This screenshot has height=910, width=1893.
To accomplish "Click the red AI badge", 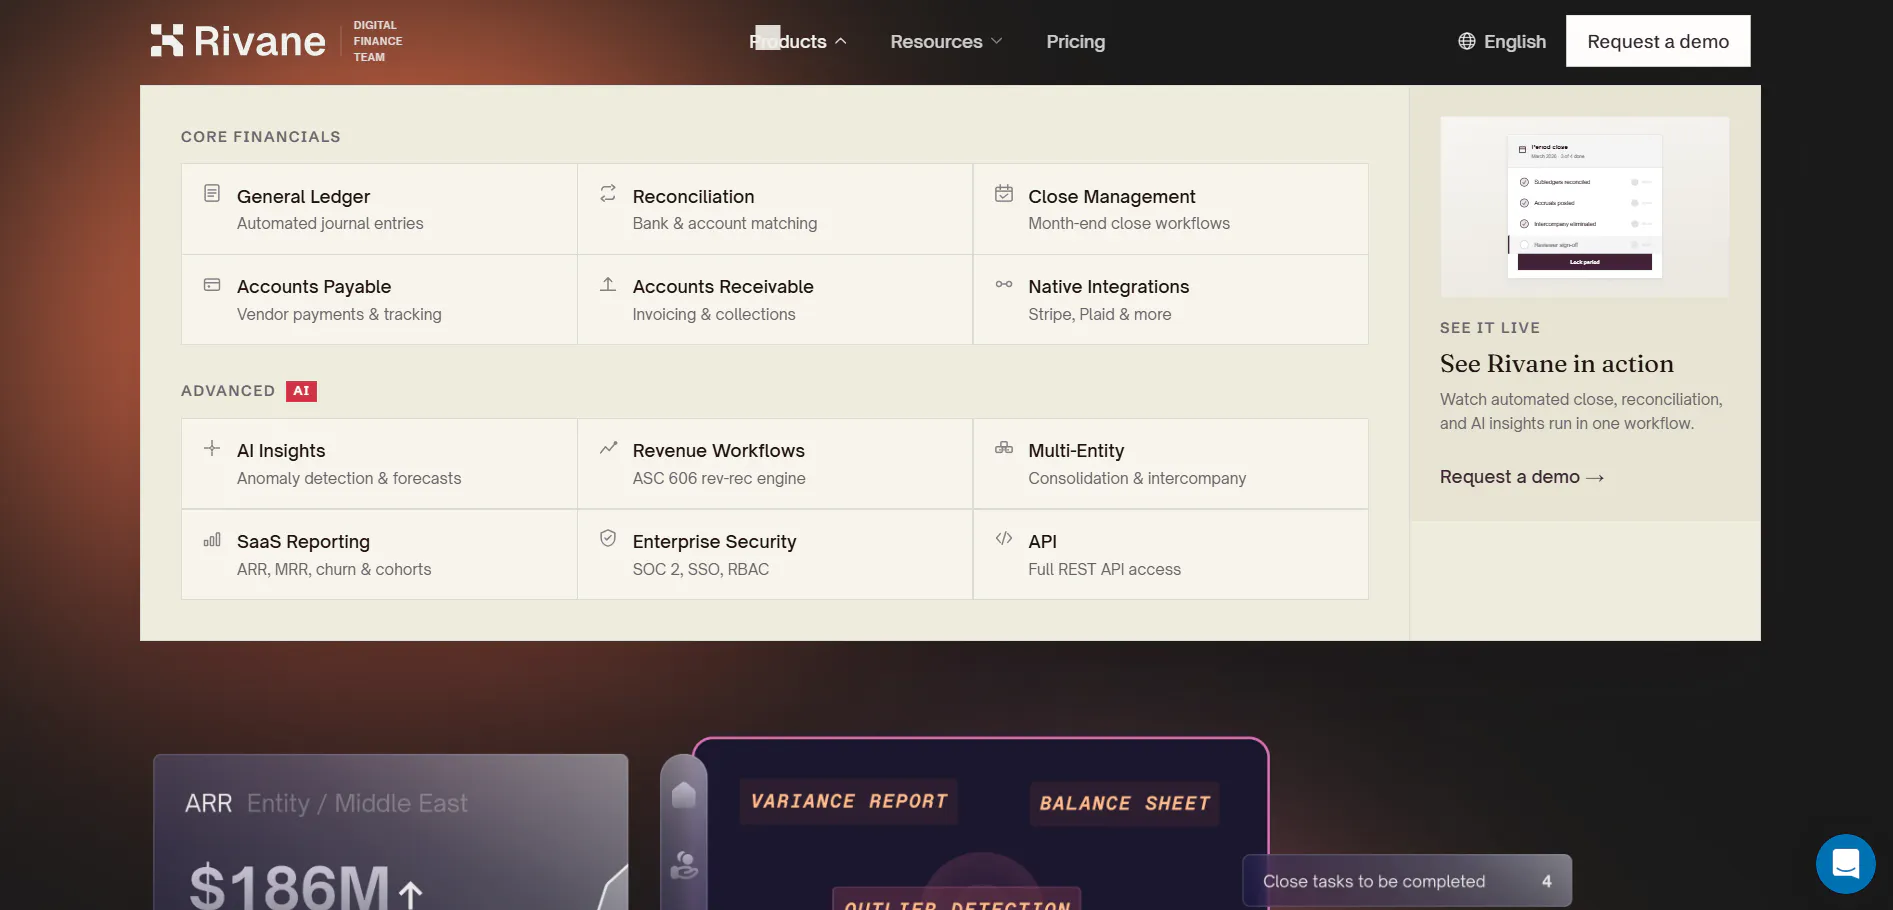I will (x=301, y=391).
